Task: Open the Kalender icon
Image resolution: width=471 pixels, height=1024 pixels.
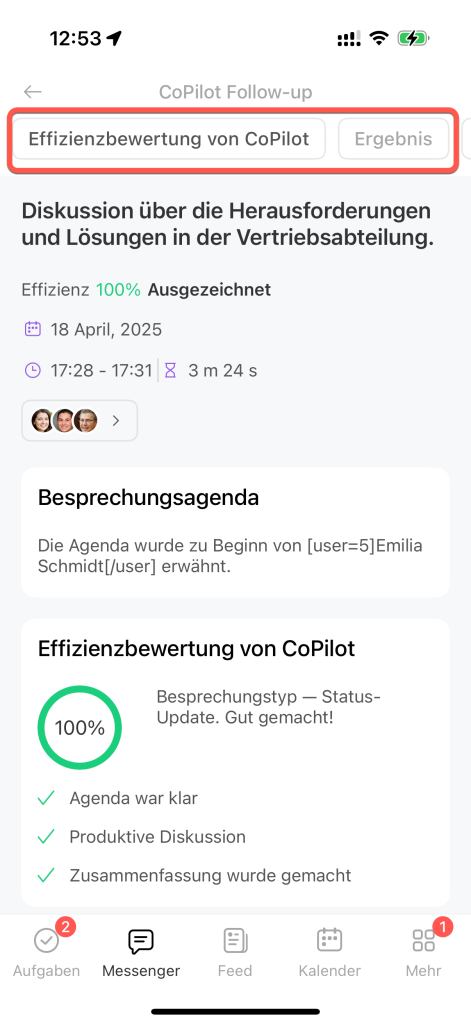Action: tap(329, 941)
